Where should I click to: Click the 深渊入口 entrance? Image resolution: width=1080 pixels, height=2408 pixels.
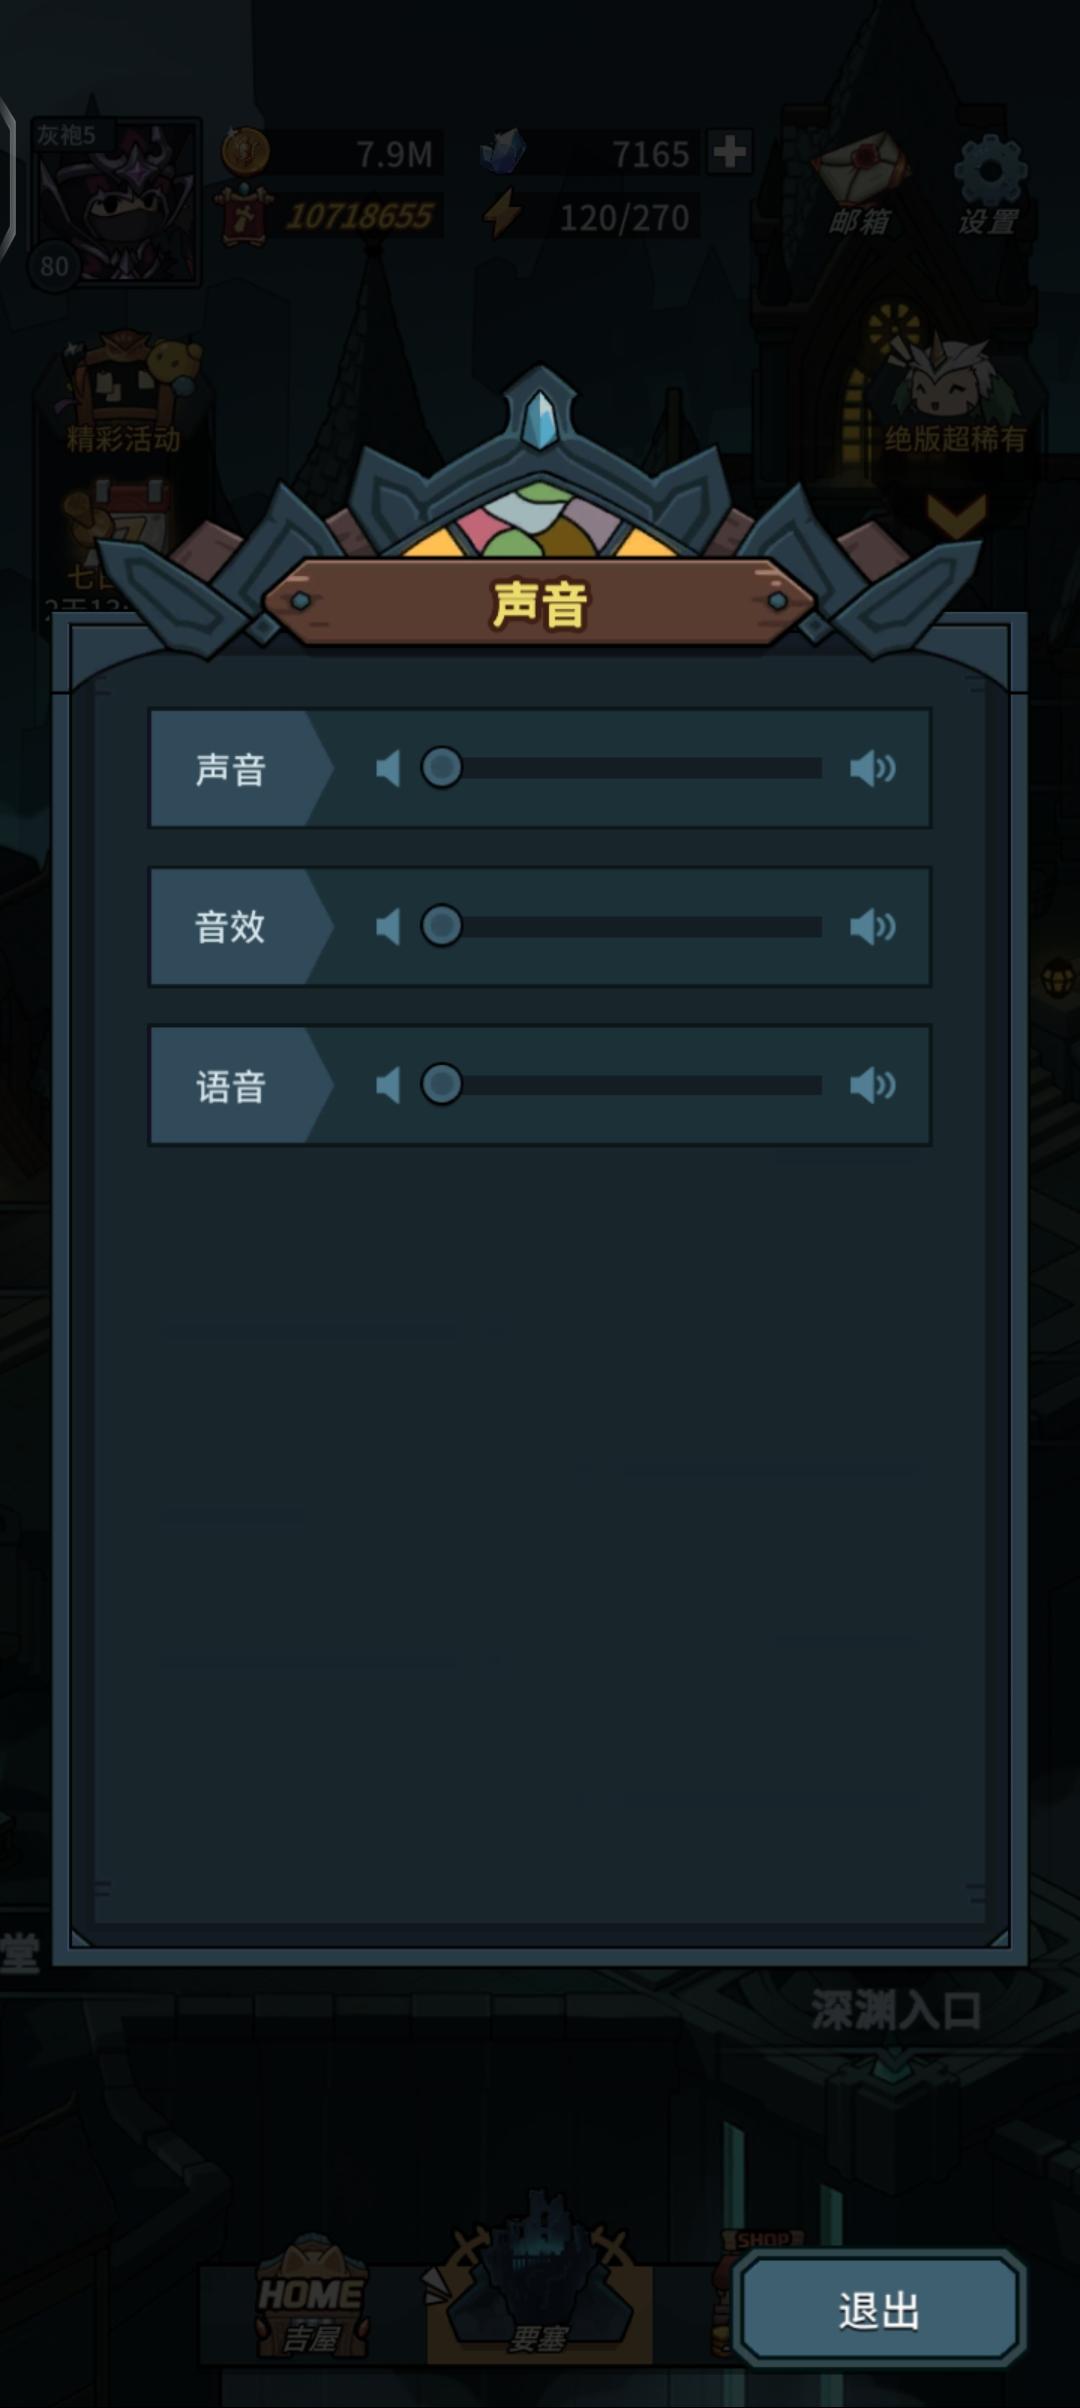[x=895, y=2010]
